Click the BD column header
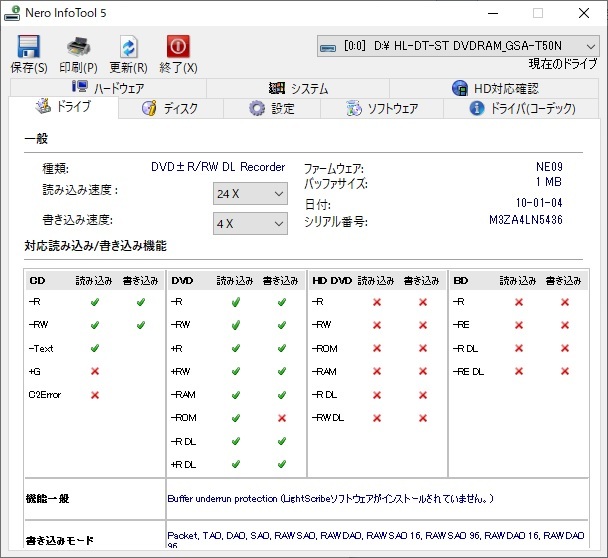 coord(461,281)
